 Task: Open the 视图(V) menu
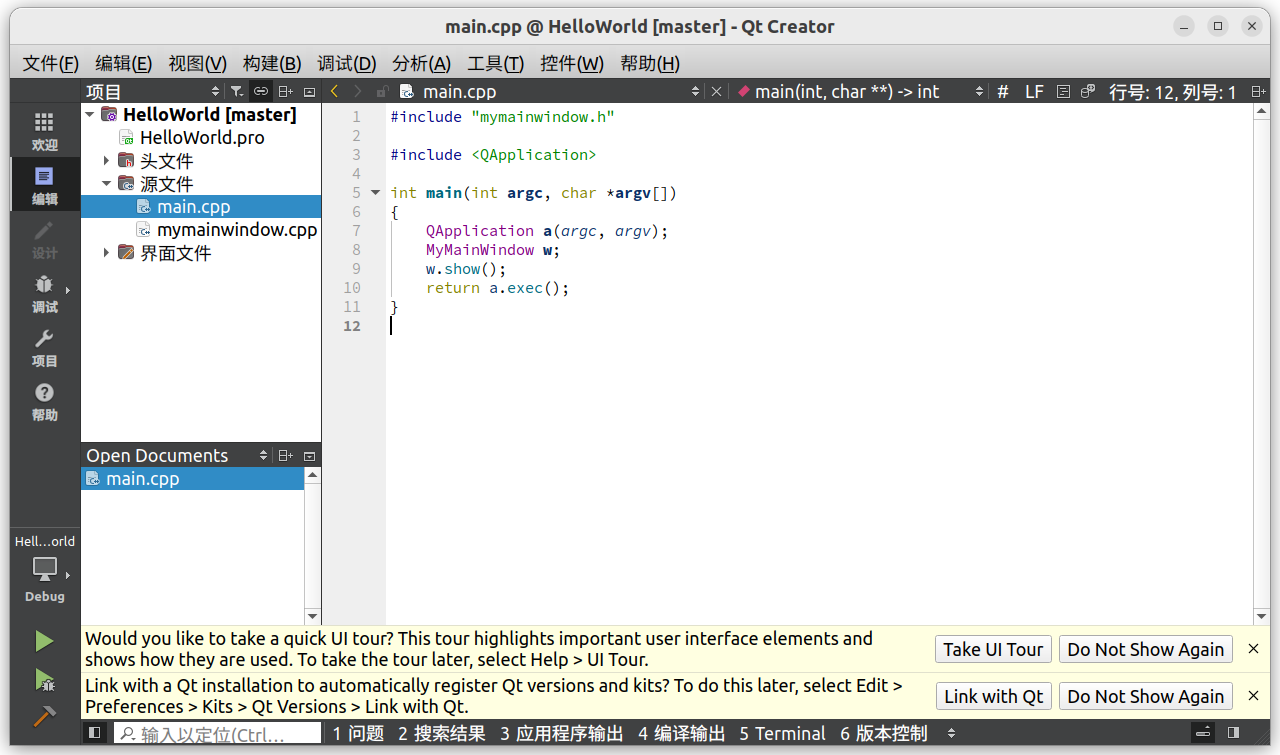pos(197,63)
